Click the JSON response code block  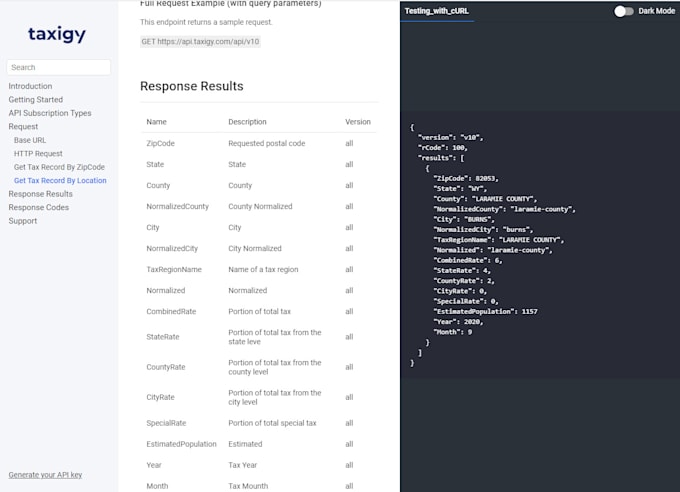tap(500, 244)
